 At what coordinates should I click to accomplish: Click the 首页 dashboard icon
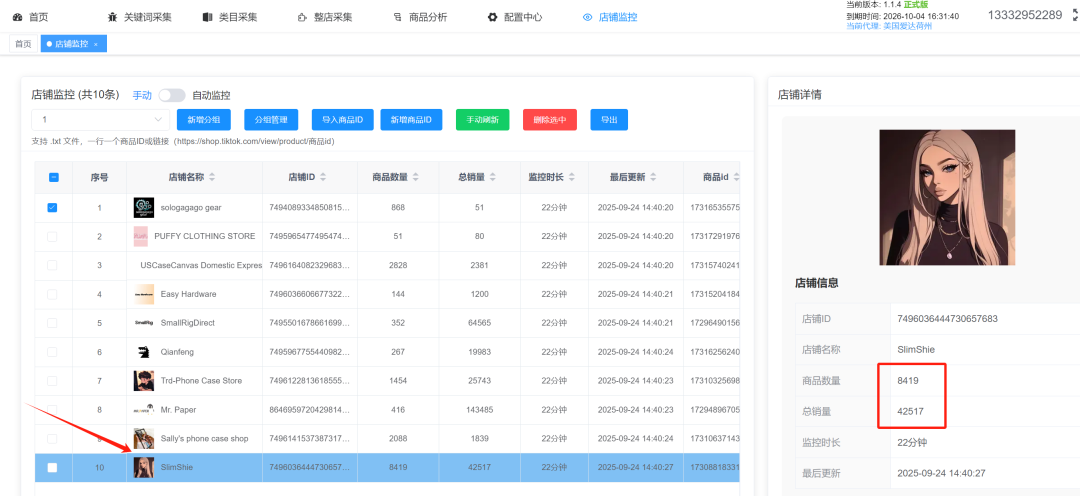pos(17,17)
